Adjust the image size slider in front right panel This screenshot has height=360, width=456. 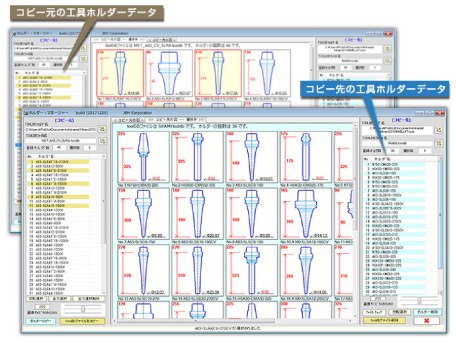[x=419, y=301]
